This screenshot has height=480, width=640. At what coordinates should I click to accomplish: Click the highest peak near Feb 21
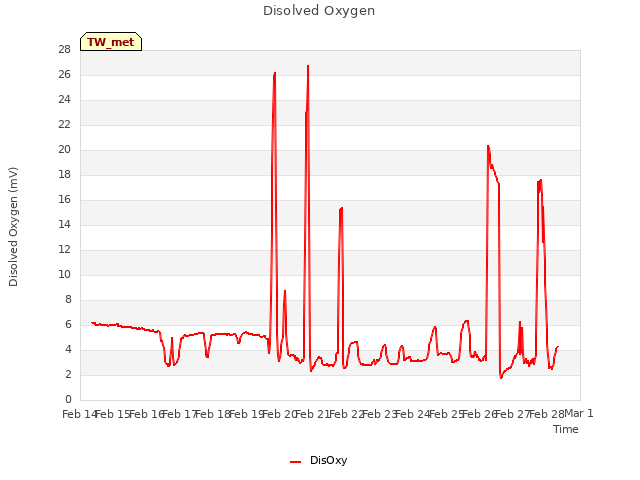point(308,66)
